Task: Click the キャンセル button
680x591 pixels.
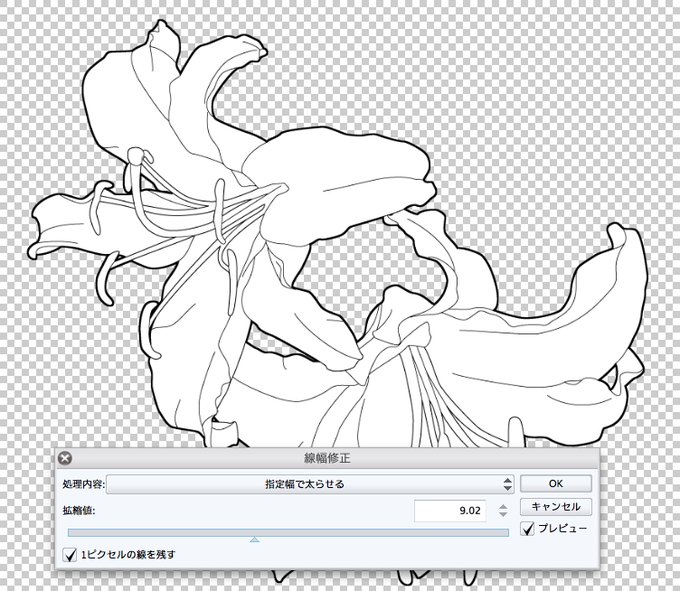Action: click(556, 506)
